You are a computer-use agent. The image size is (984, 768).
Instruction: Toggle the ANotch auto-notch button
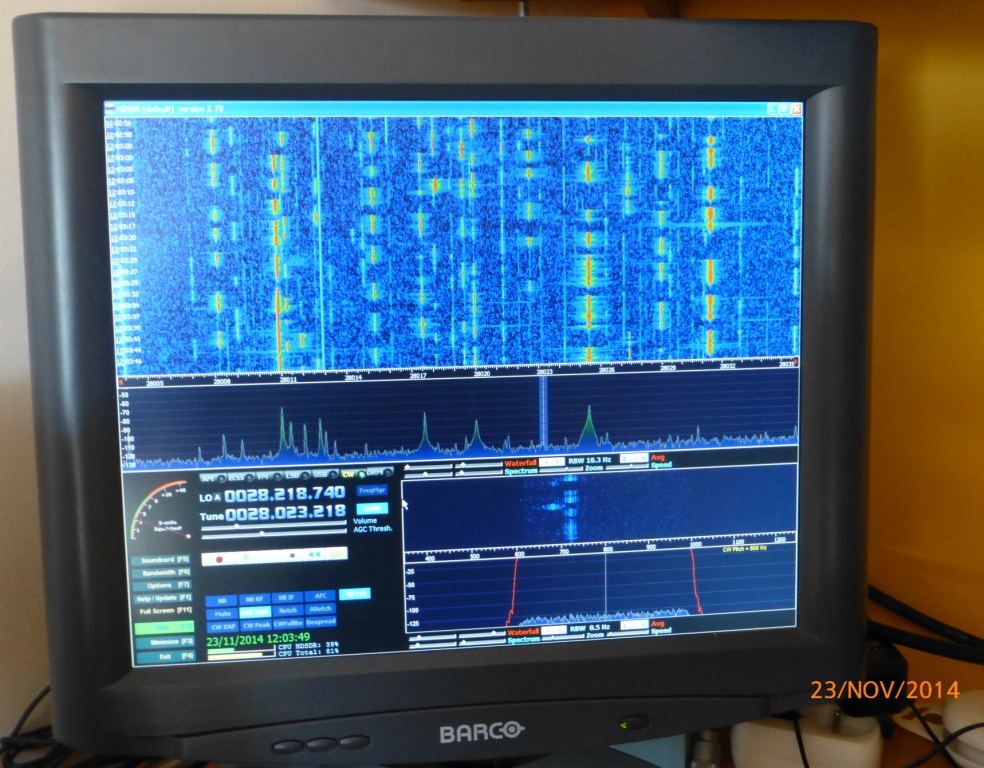[x=321, y=609]
